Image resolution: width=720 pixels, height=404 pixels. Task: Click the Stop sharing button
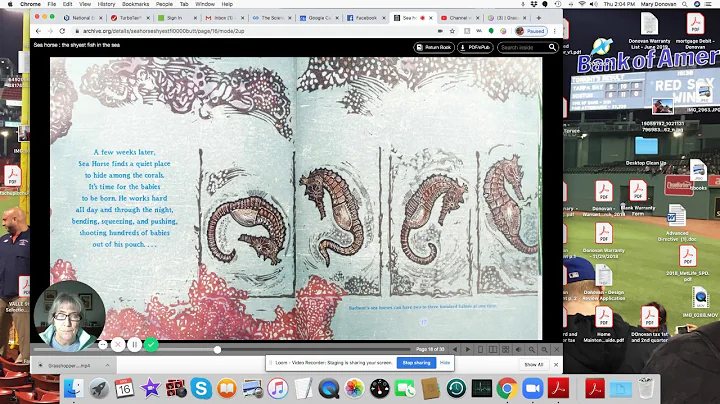coord(416,363)
